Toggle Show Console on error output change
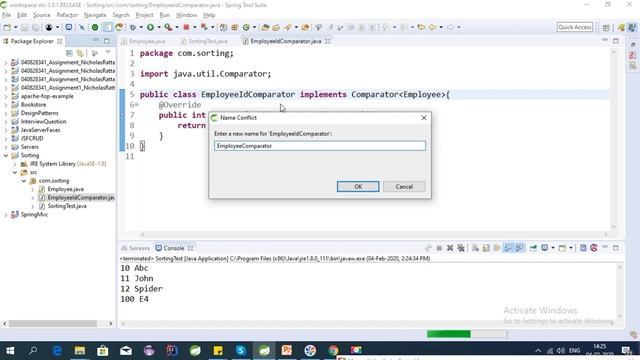This screenshot has width=640, height=360. [x=519, y=248]
